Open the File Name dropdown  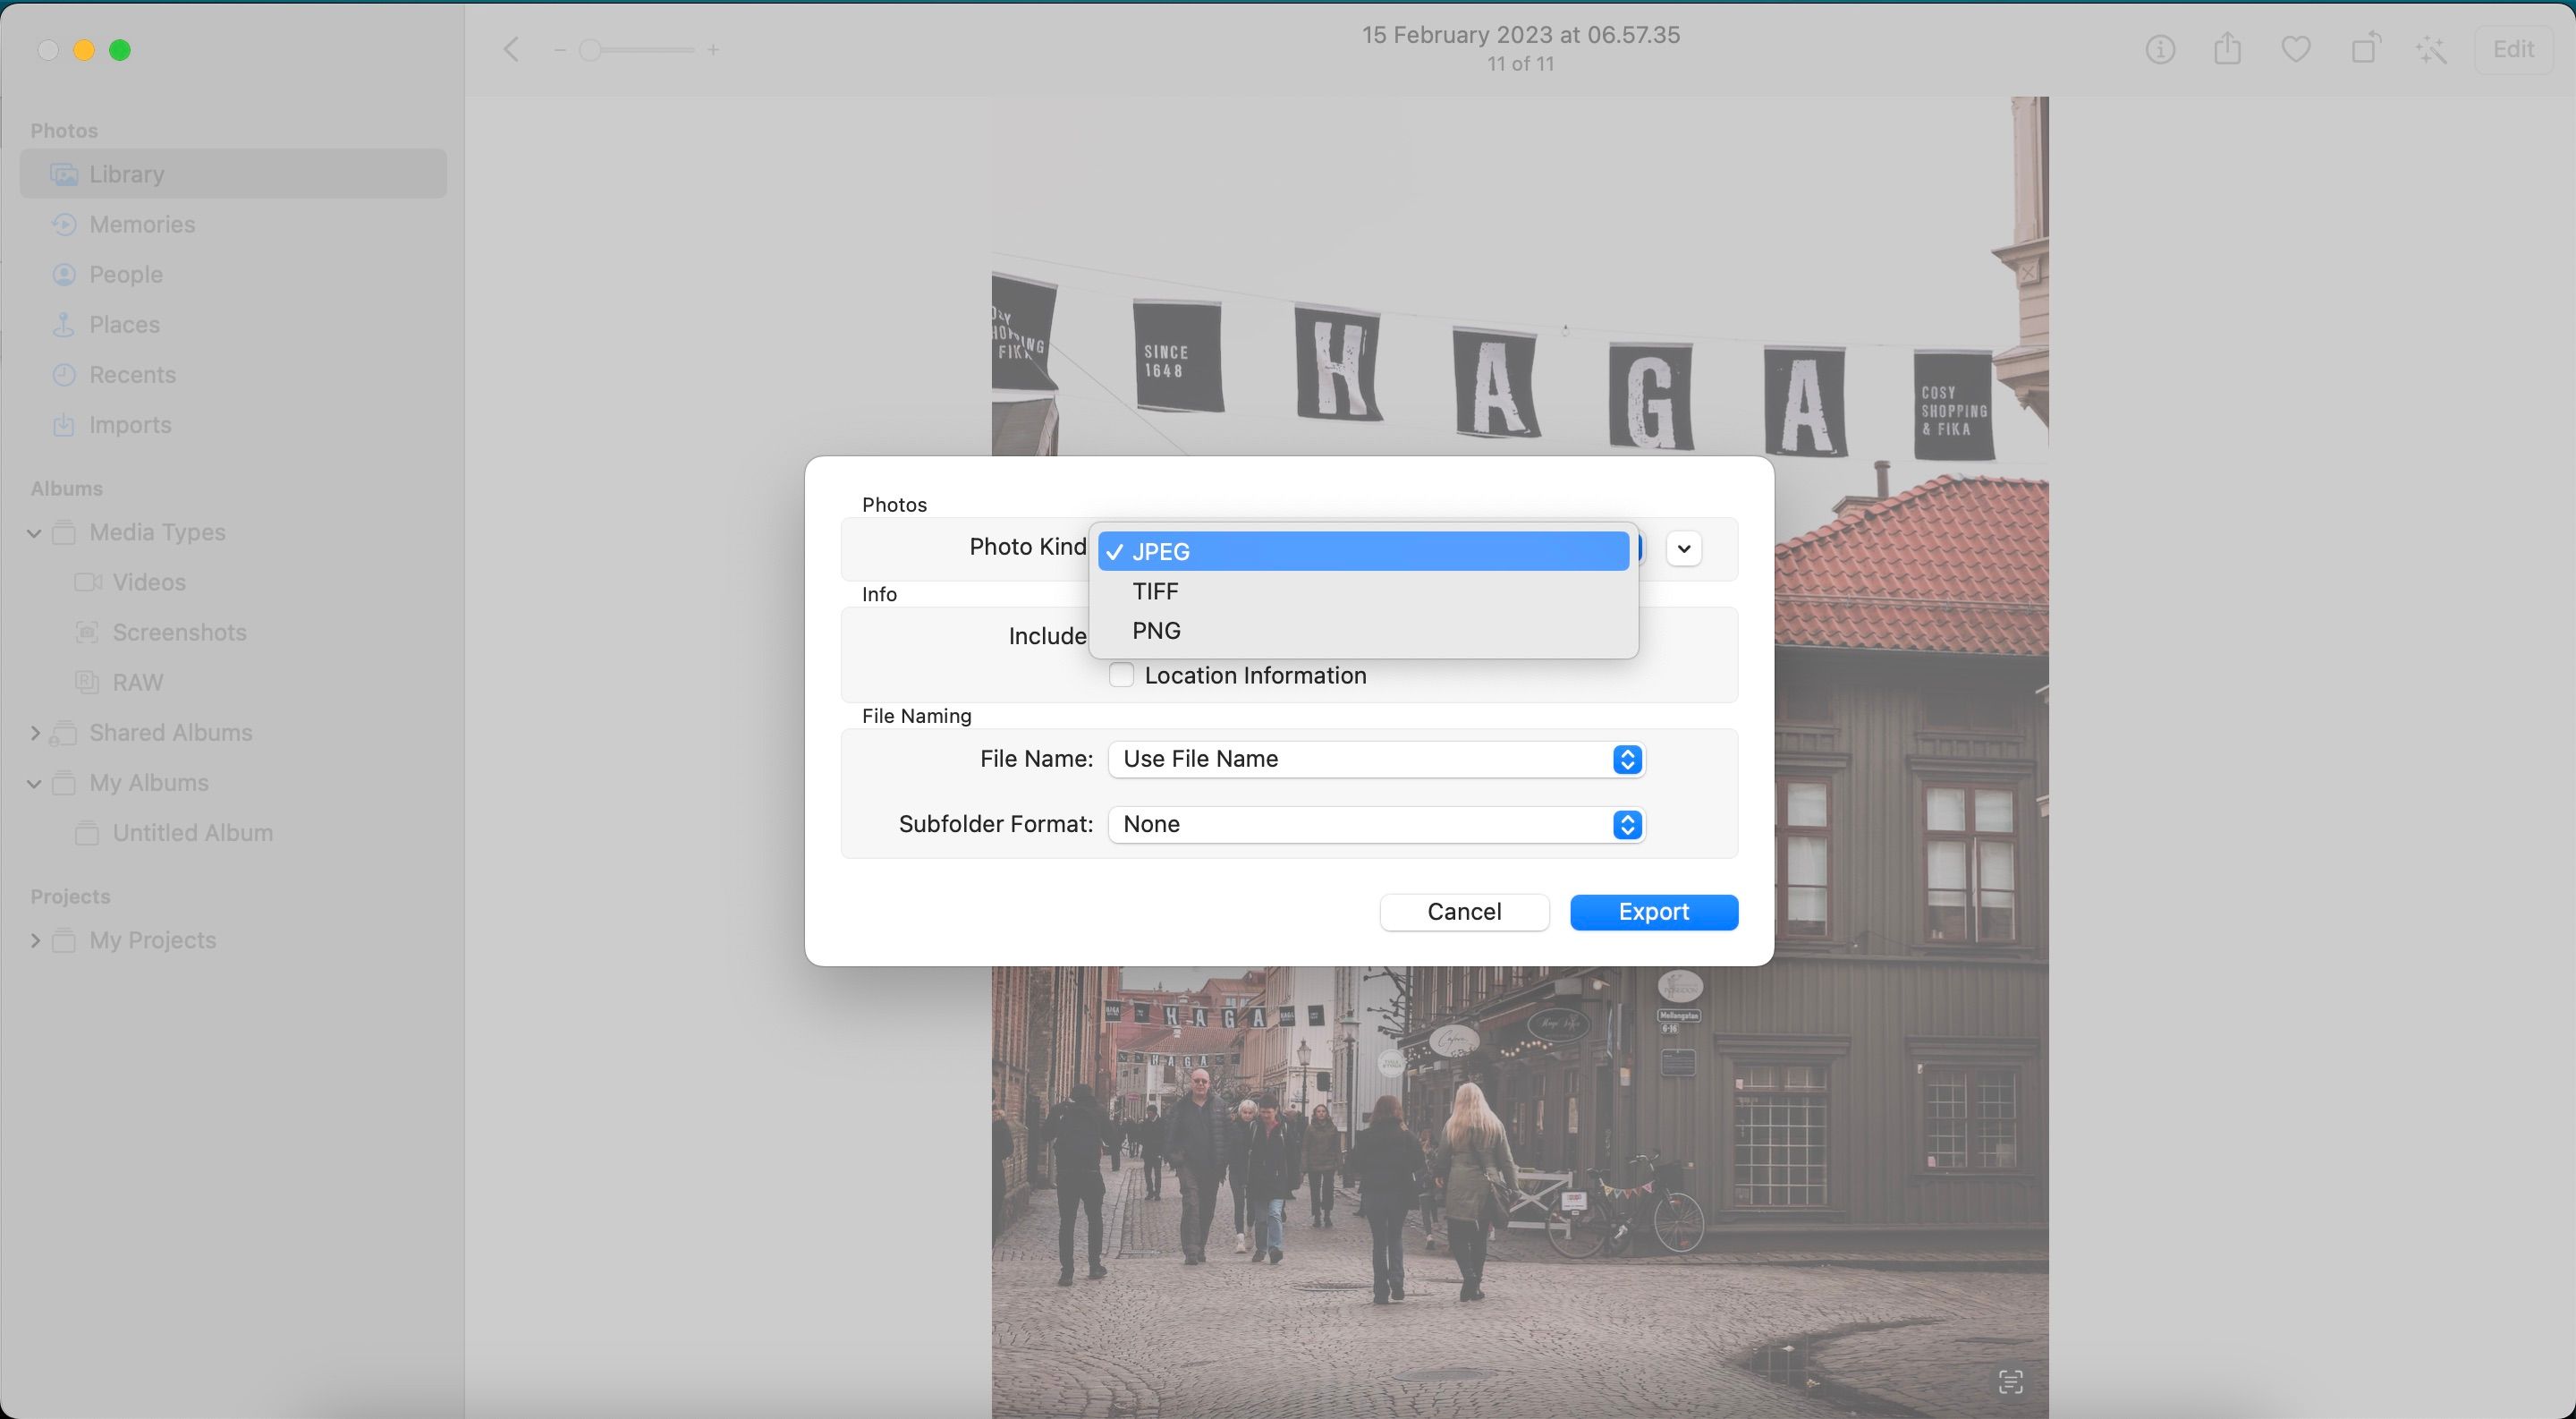pyautogui.click(x=1375, y=759)
